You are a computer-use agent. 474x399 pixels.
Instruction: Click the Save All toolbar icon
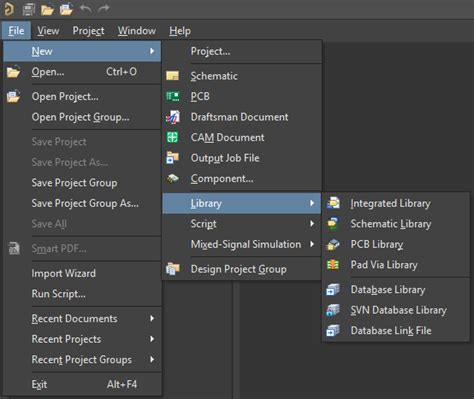pos(29,9)
